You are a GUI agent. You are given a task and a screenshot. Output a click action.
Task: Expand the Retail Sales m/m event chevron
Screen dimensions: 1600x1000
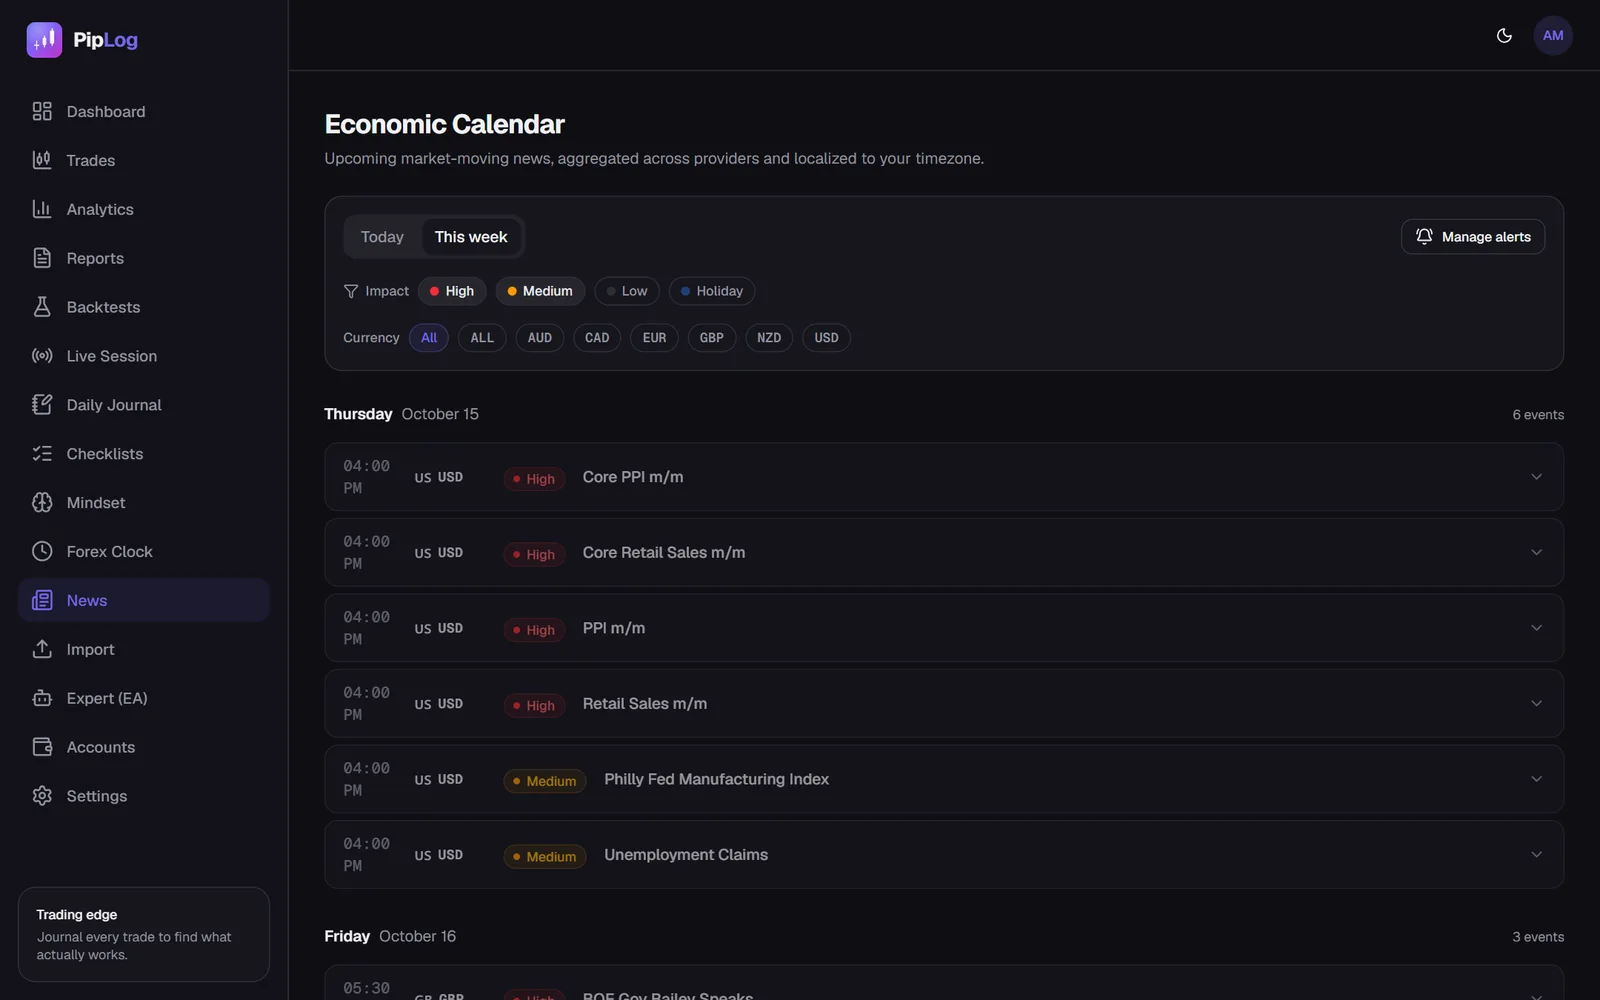(1537, 704)
